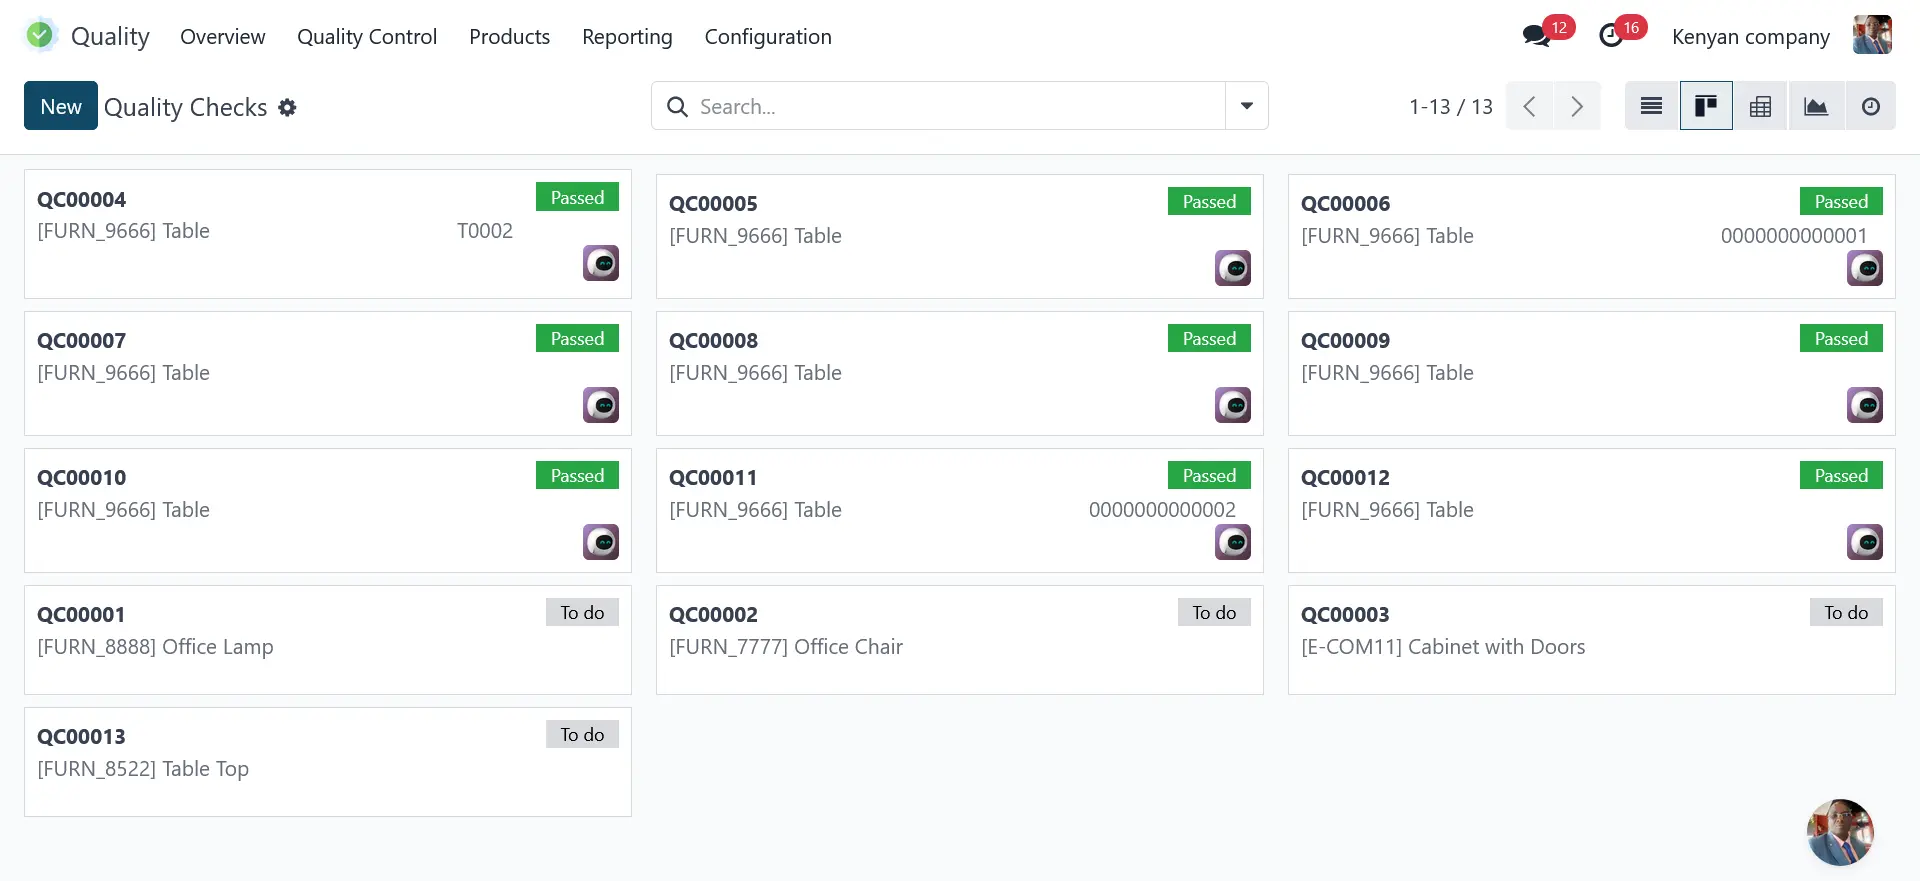This screenshot has height=882, width=1920.
Task: Open the Quality Control menu
Action: click(367, 37)
